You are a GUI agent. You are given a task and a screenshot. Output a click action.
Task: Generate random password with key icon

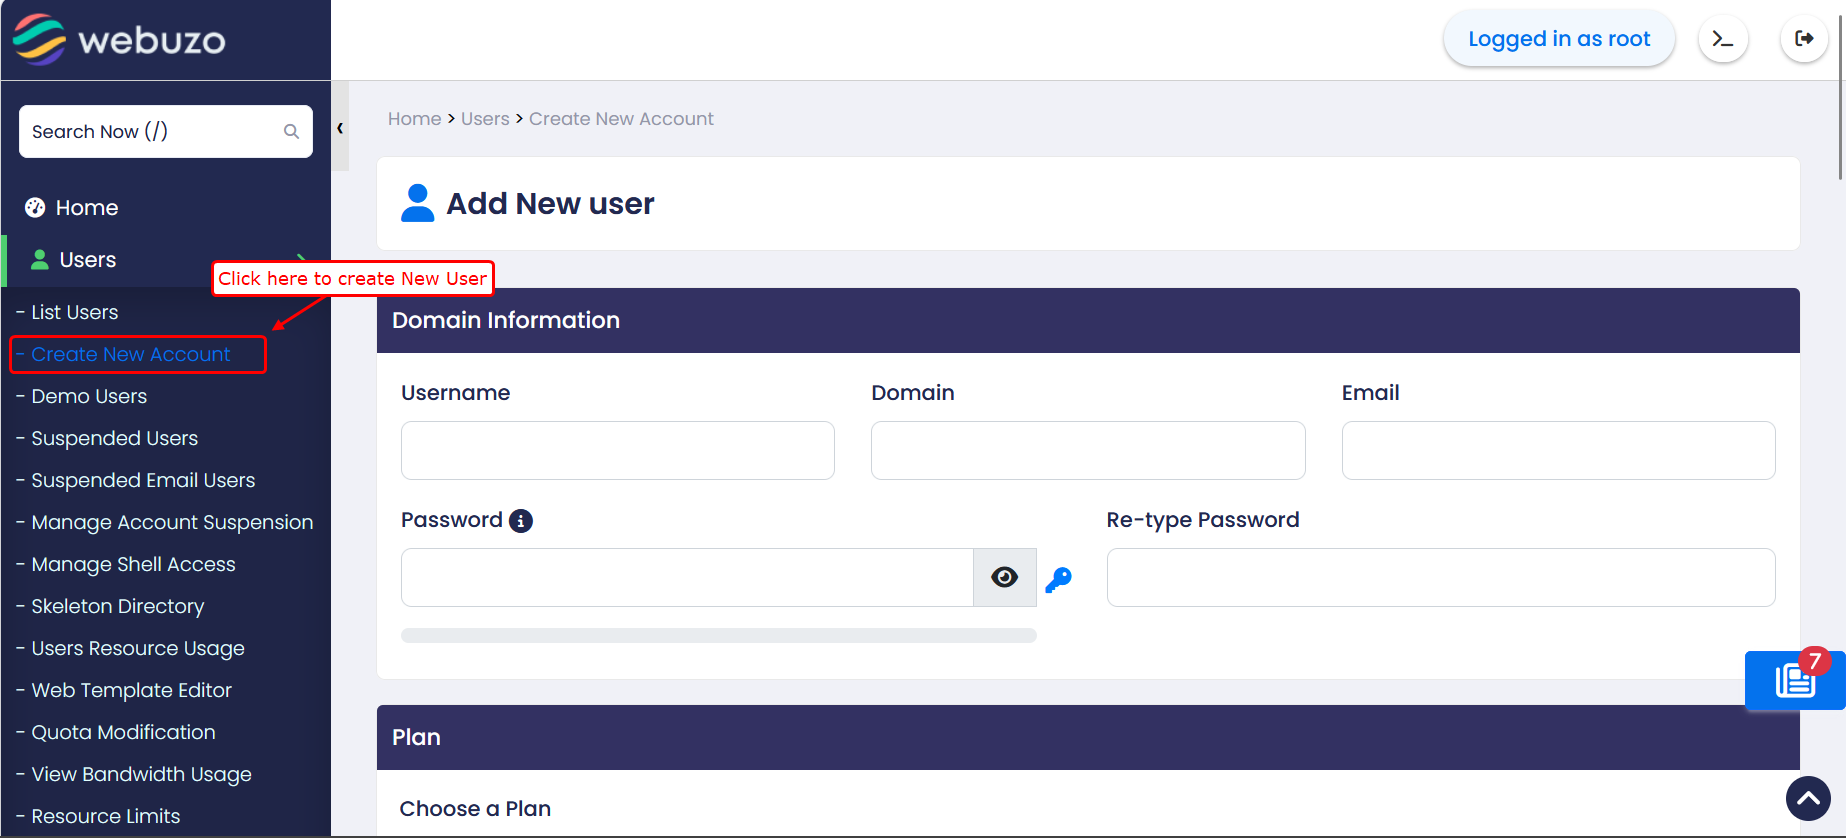(x=1059, y=579)
